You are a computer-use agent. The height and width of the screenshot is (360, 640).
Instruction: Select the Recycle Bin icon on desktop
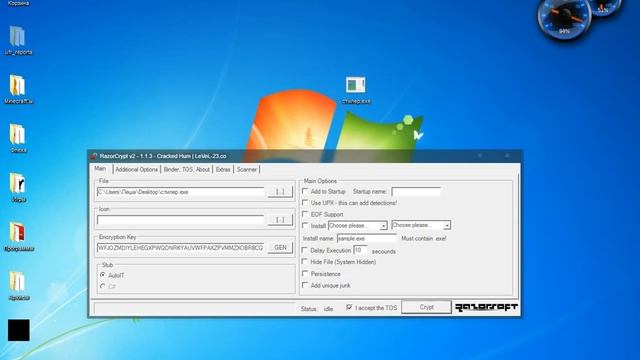click(18, 3)
